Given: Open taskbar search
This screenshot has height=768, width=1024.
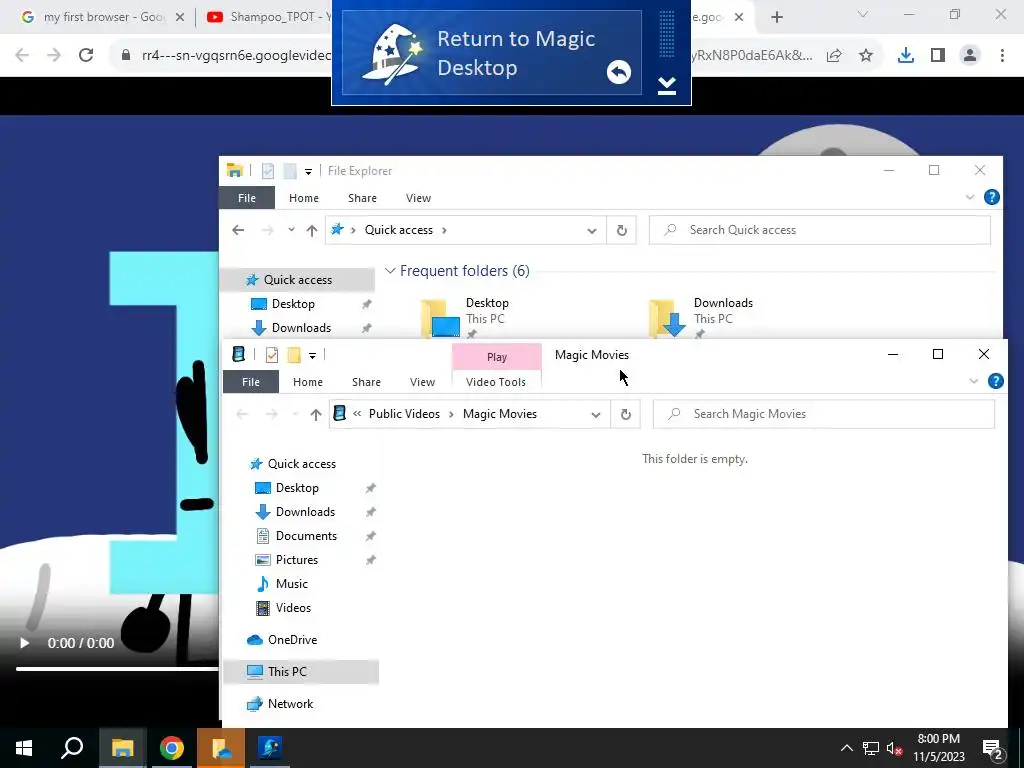Looking at the screenshot, I should pos(72,748).
